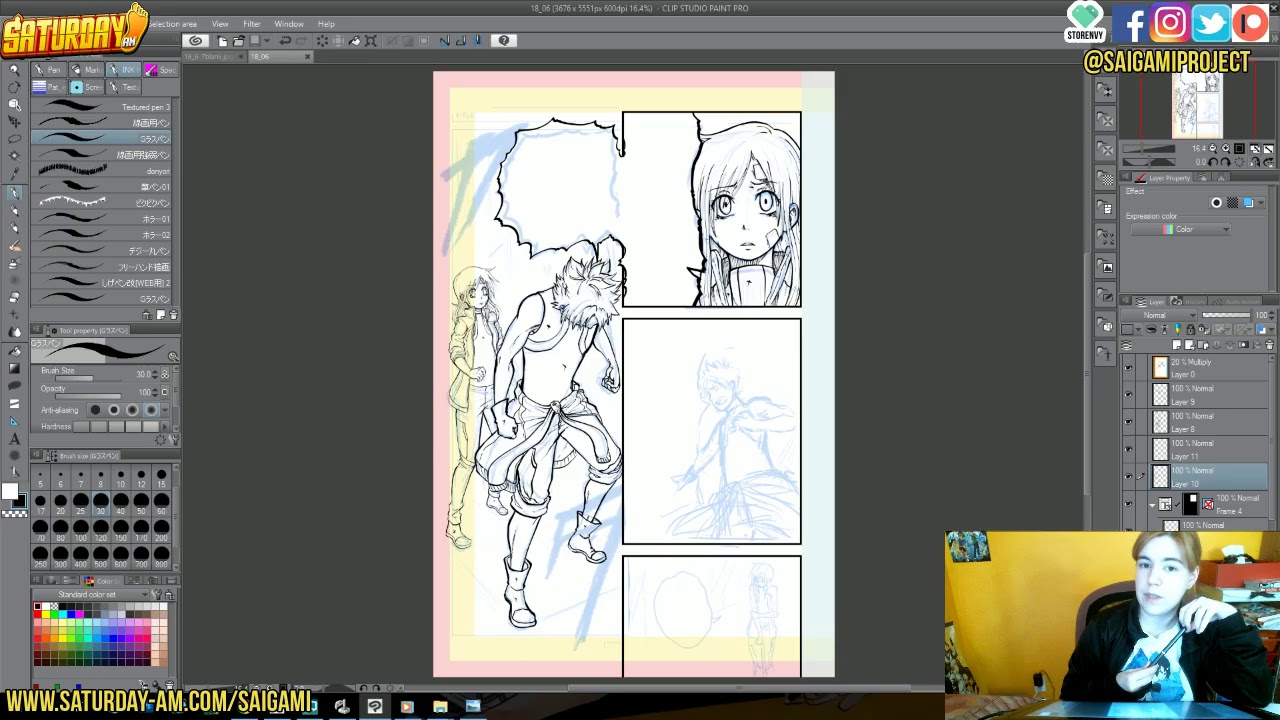
Task: Expand Frame 4 folder arrow
Action: [x=1152, y=505]
